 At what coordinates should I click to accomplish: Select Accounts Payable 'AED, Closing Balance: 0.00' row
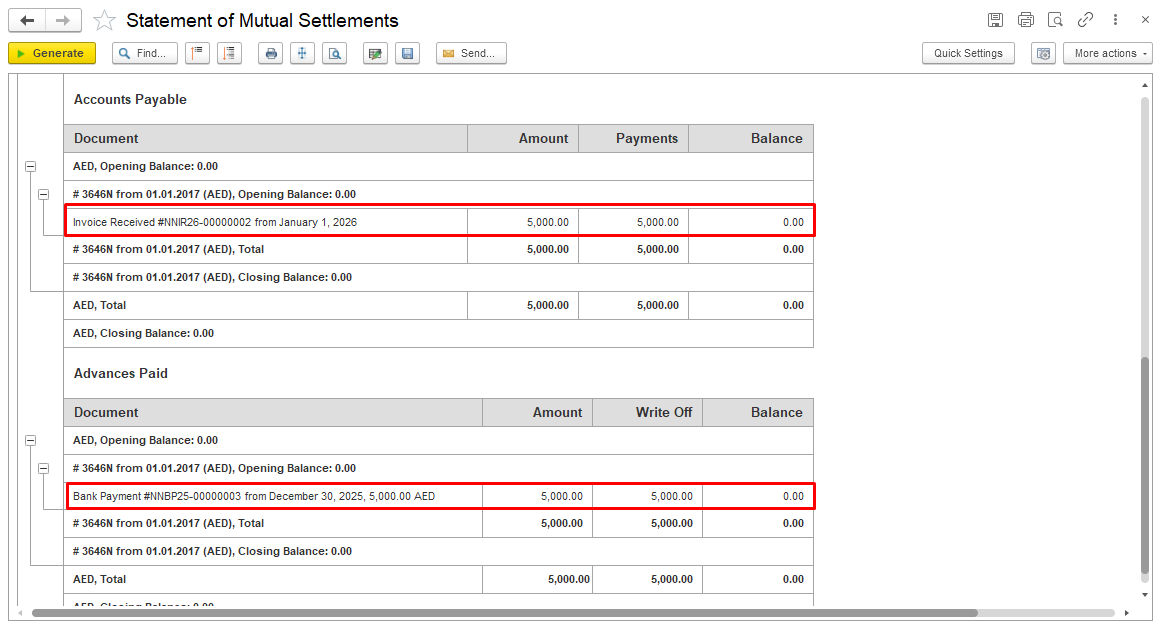tap(439, 333)
